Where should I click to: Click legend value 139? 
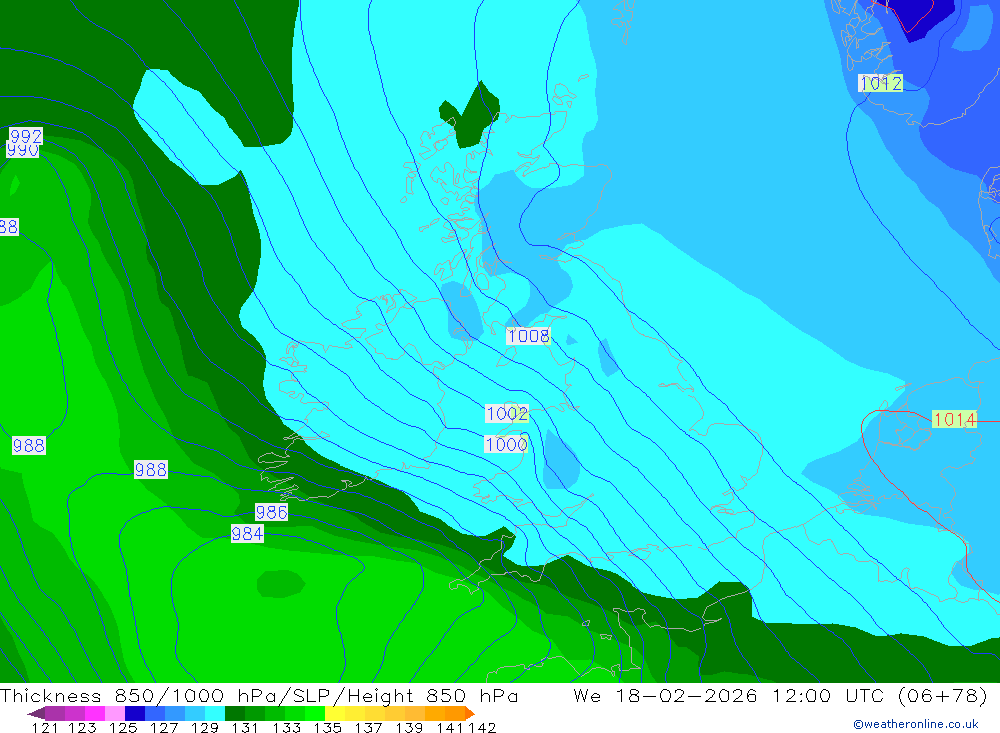click(409, 728)
